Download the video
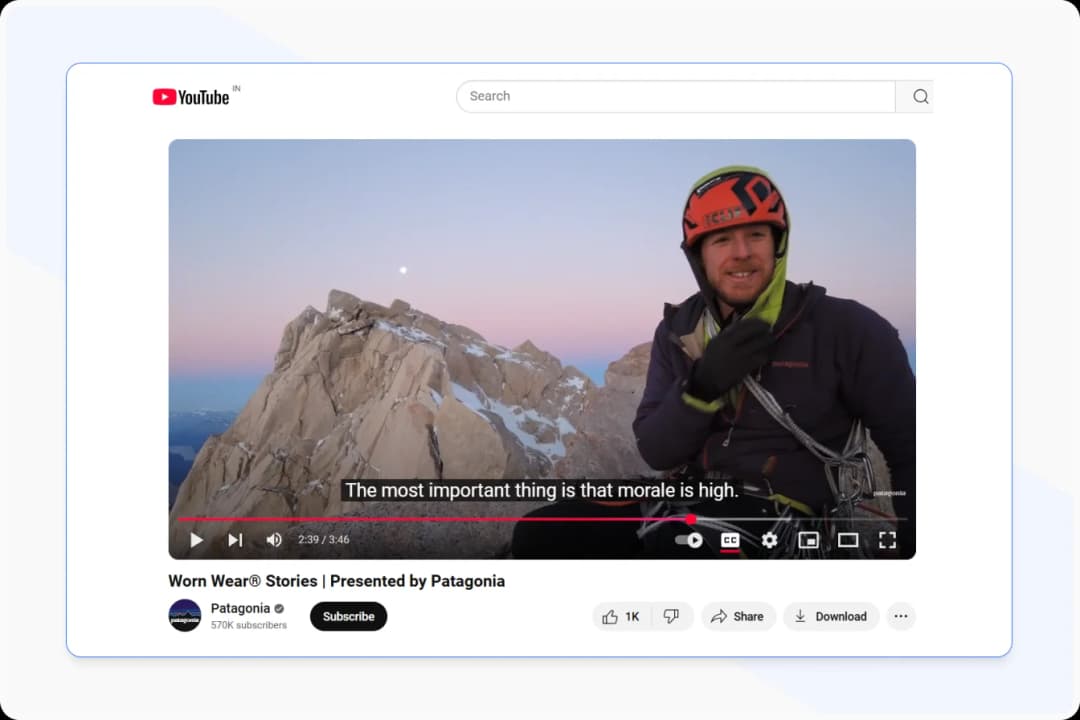The image size is (1080, 720). pyautogui.click(x=831, y=616)
